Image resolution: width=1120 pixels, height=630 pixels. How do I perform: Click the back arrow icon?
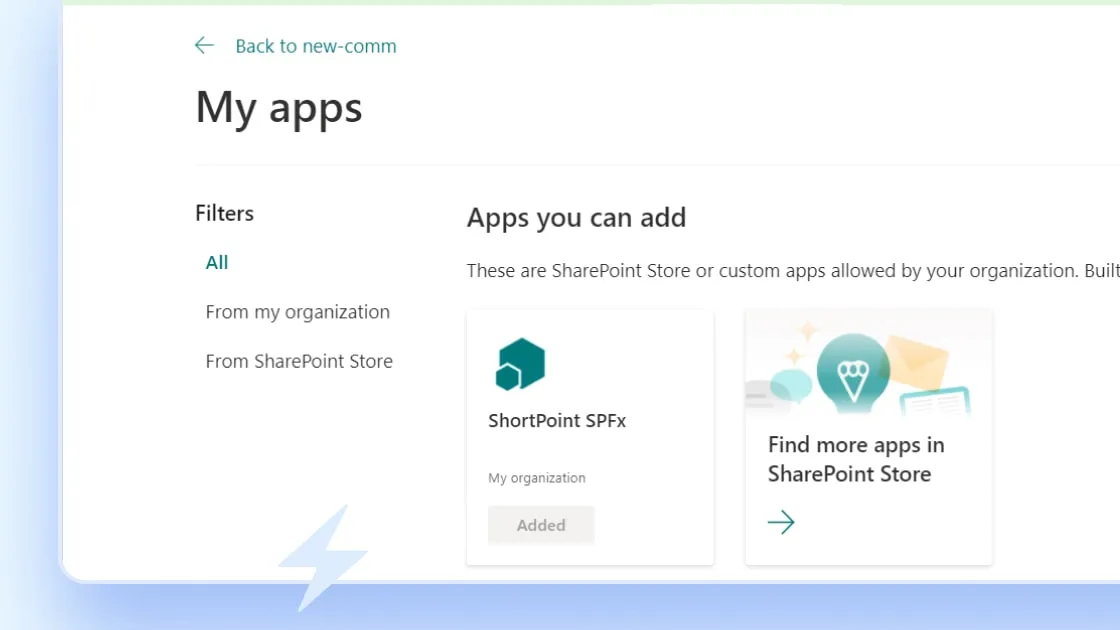coord(204,46)
